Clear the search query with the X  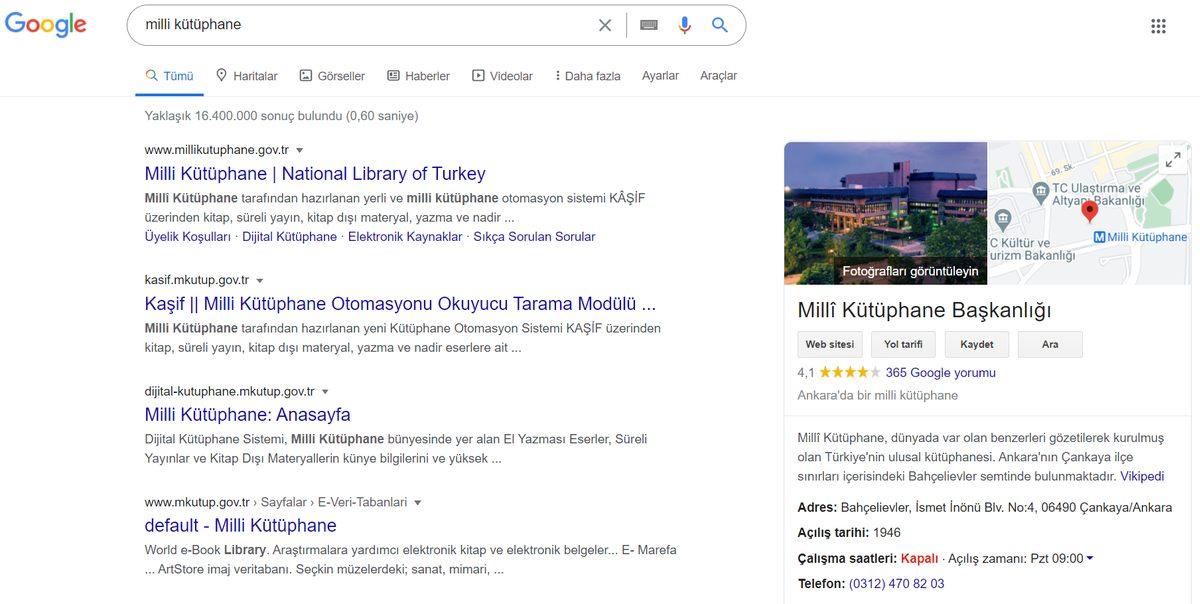click(x=604, y=24)
